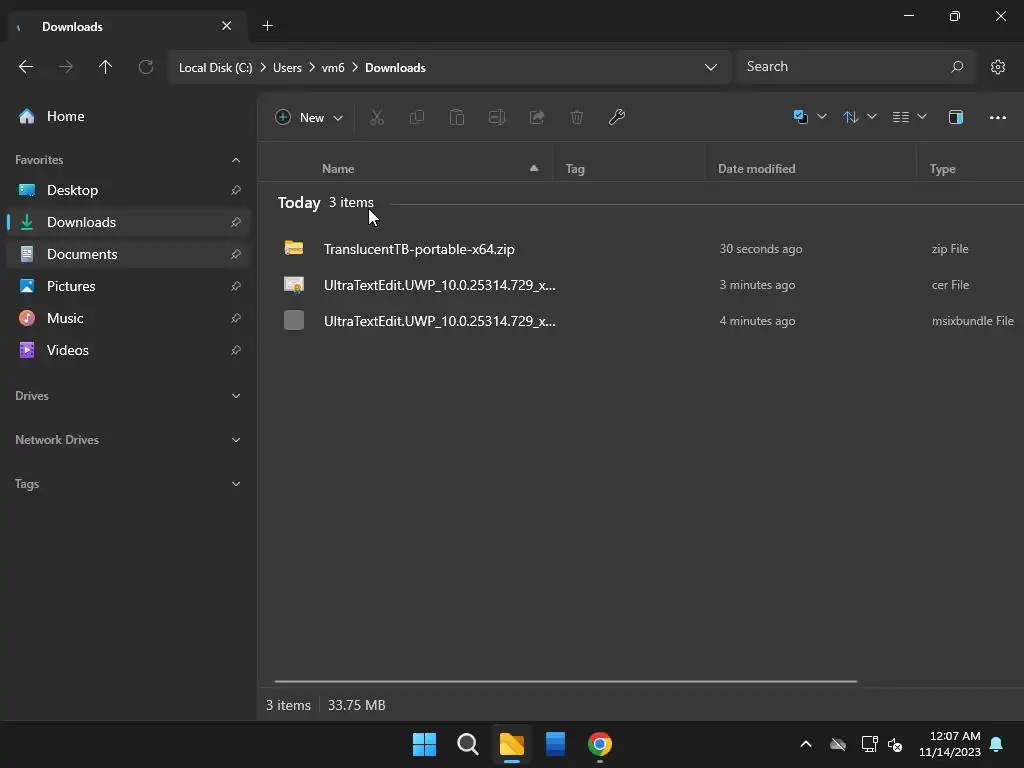This screenshot has width=1024, height=768.
Task: Go forward with the right arrow
Action: click(65, 67)
